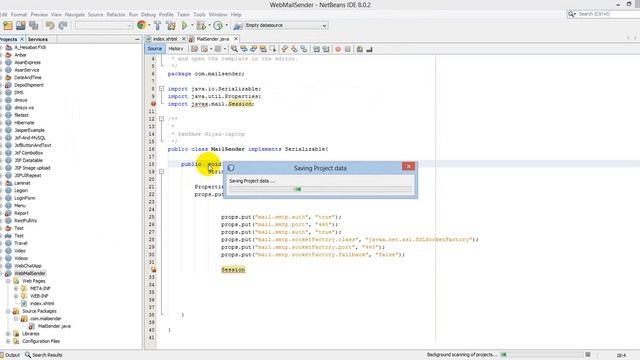Image resolution: width=640 pixels, height=360 pixels.
Task: Open Empty datasource dropdown
Action: click(286, 25)
